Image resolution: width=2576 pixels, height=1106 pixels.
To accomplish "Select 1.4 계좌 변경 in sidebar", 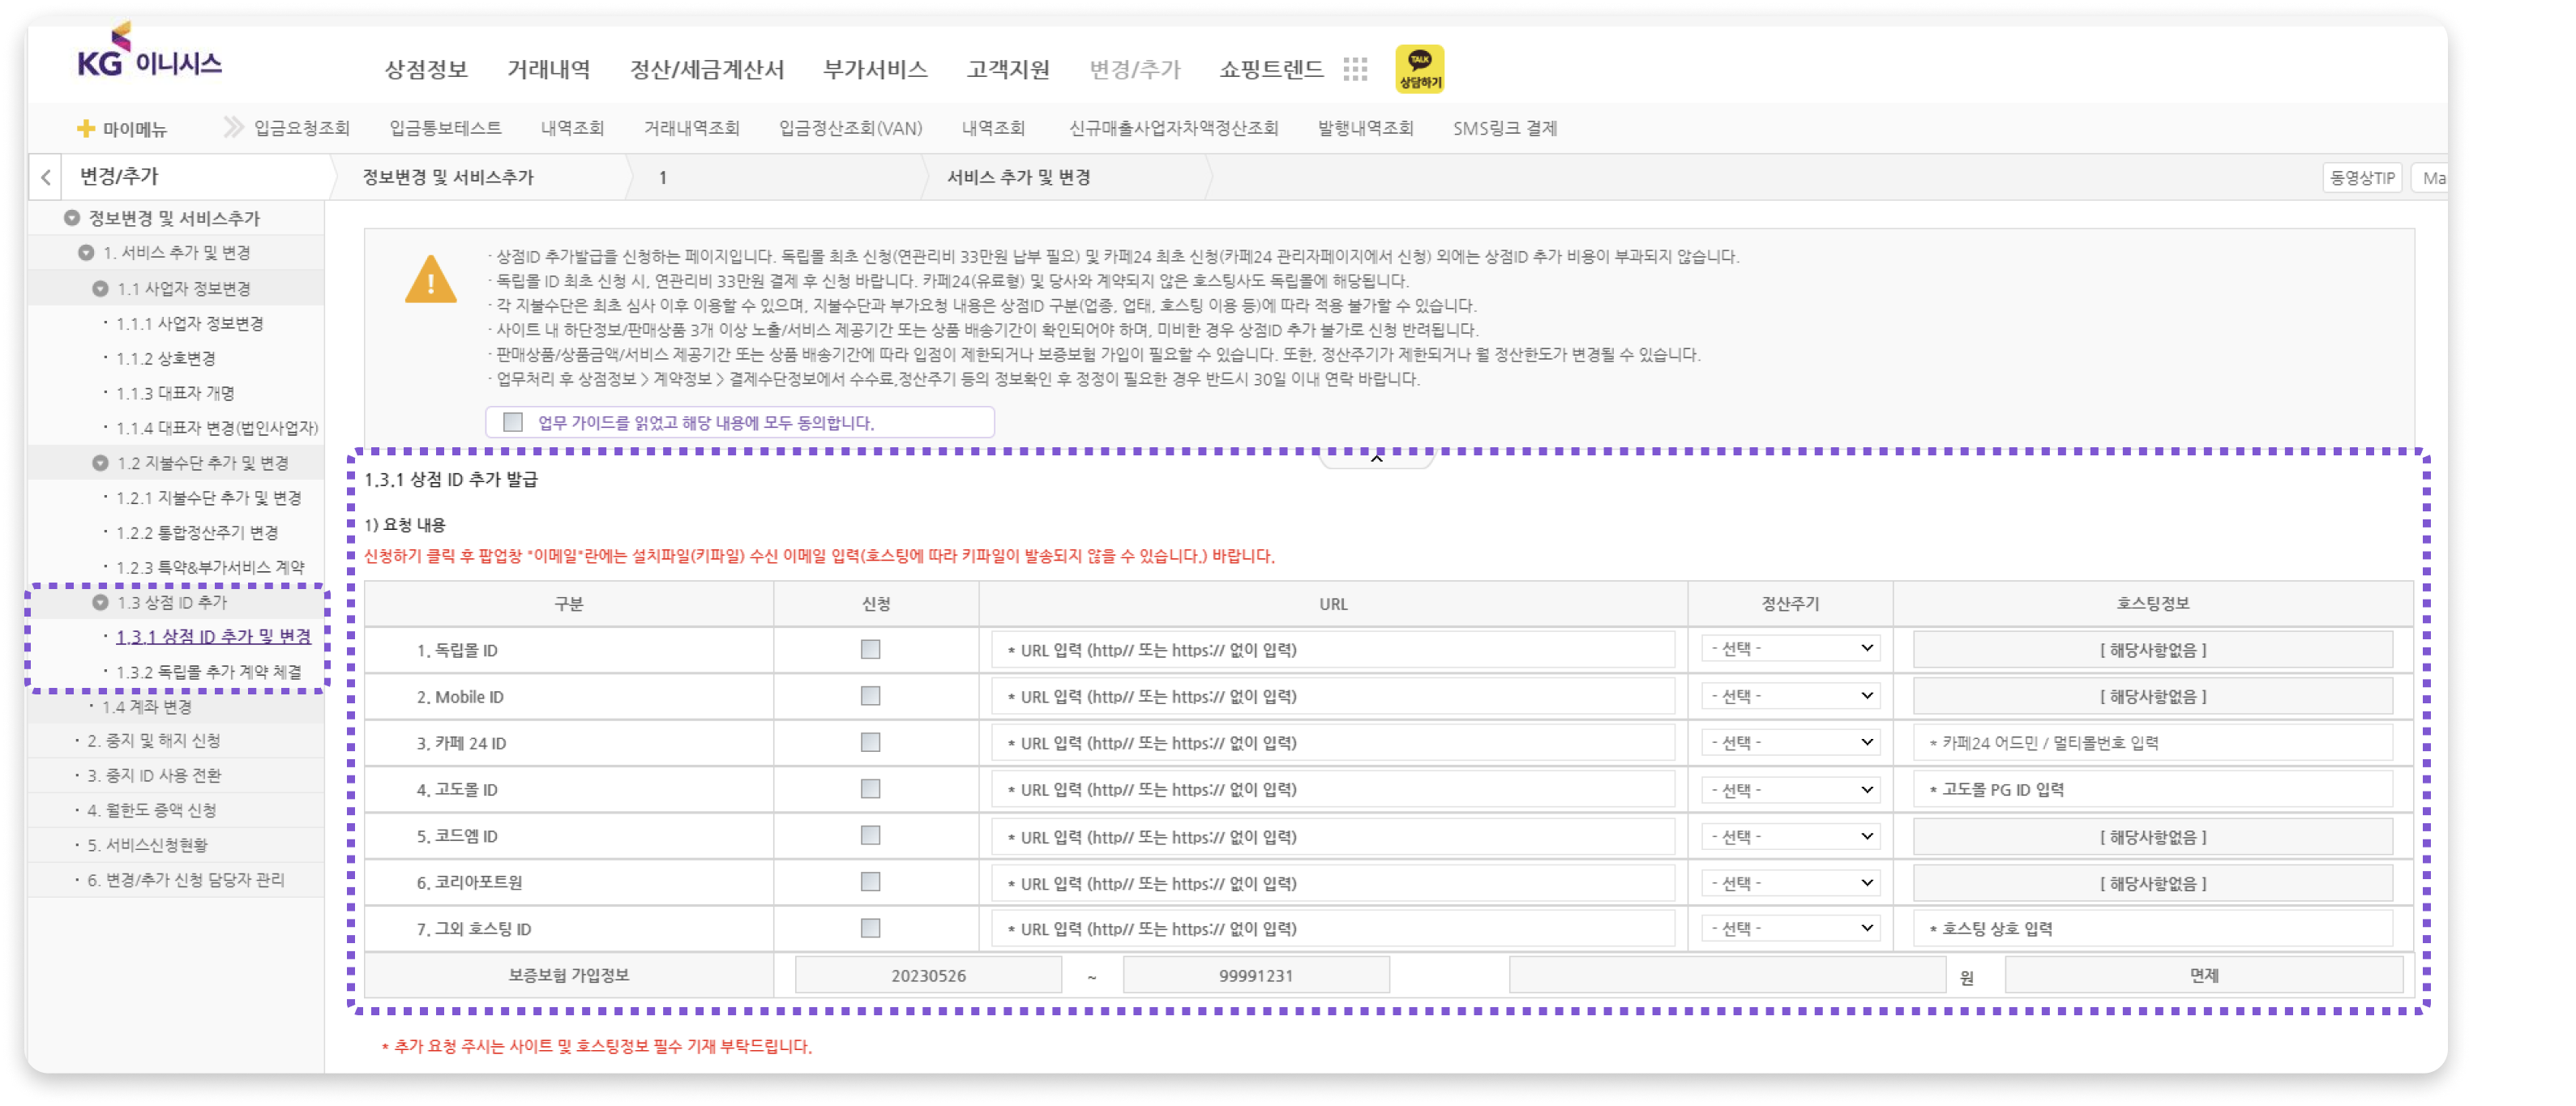I will click(146, 707).
